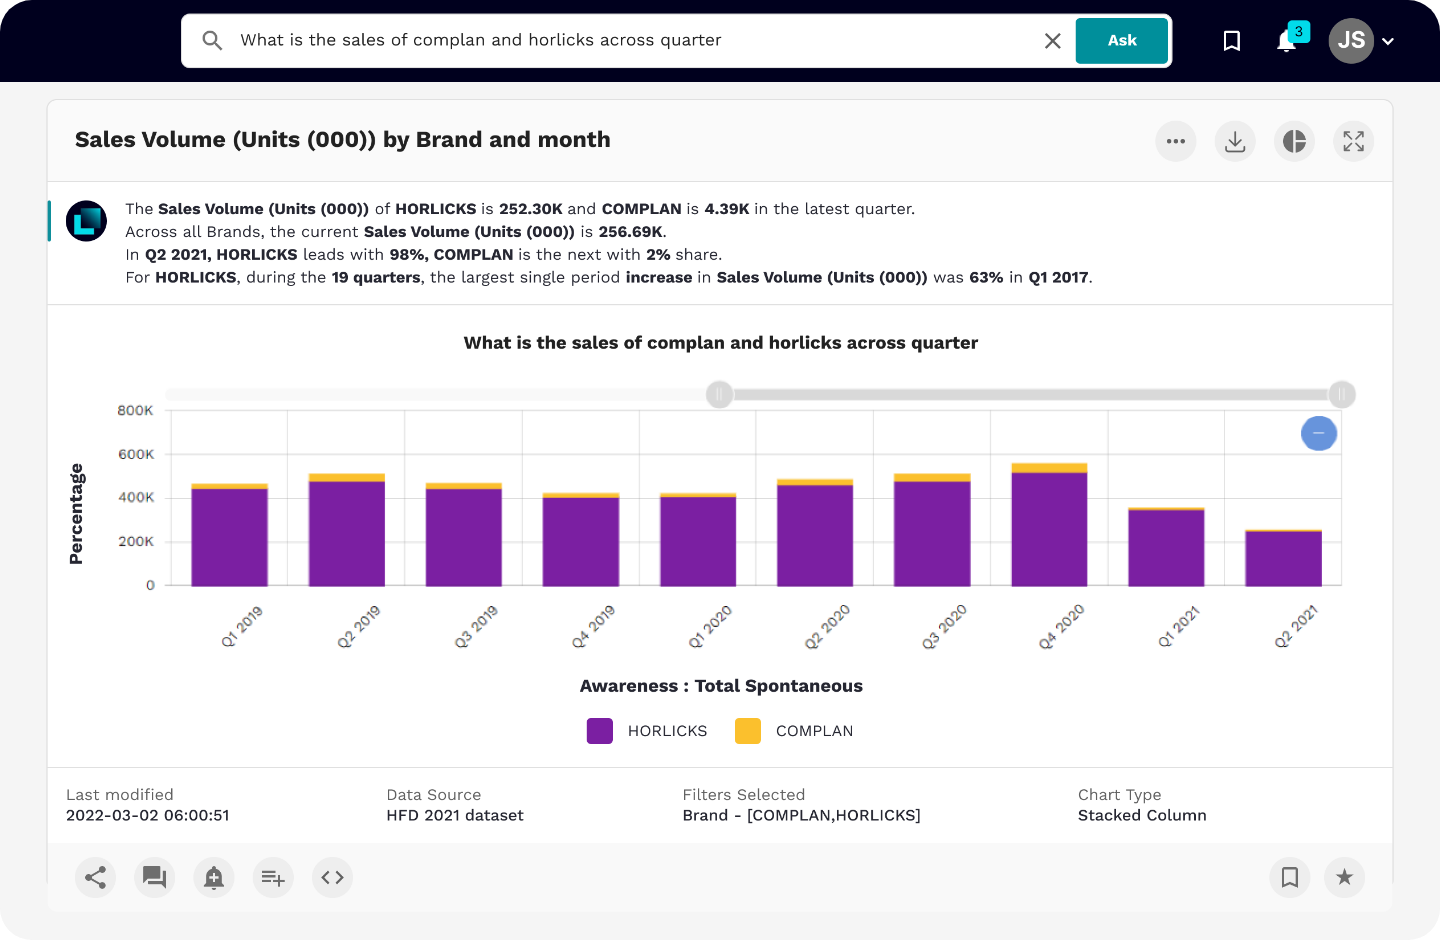Image resolution: width=1440 pixels, height=940 pixels.
Task: Open the more options ellipsis menu
Action: [x=1176, y=141]
